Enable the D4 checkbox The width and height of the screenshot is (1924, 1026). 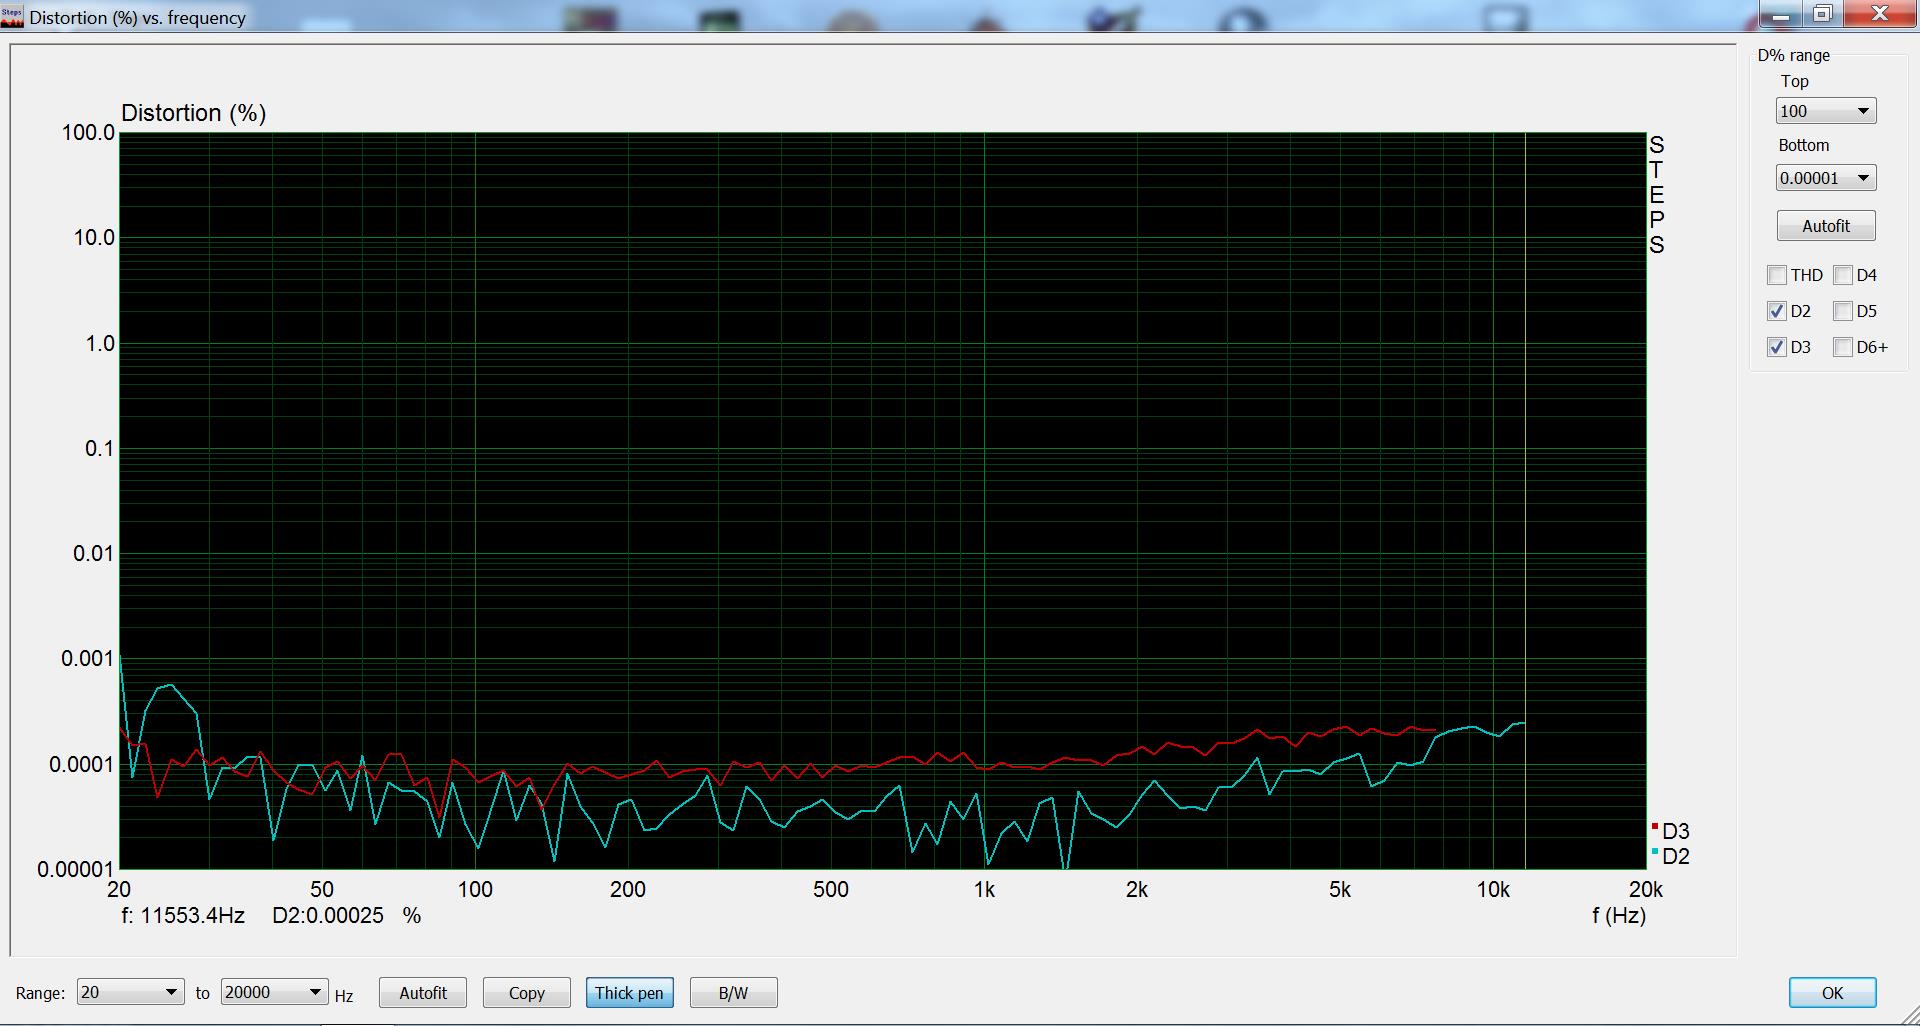coord(1843,275)
